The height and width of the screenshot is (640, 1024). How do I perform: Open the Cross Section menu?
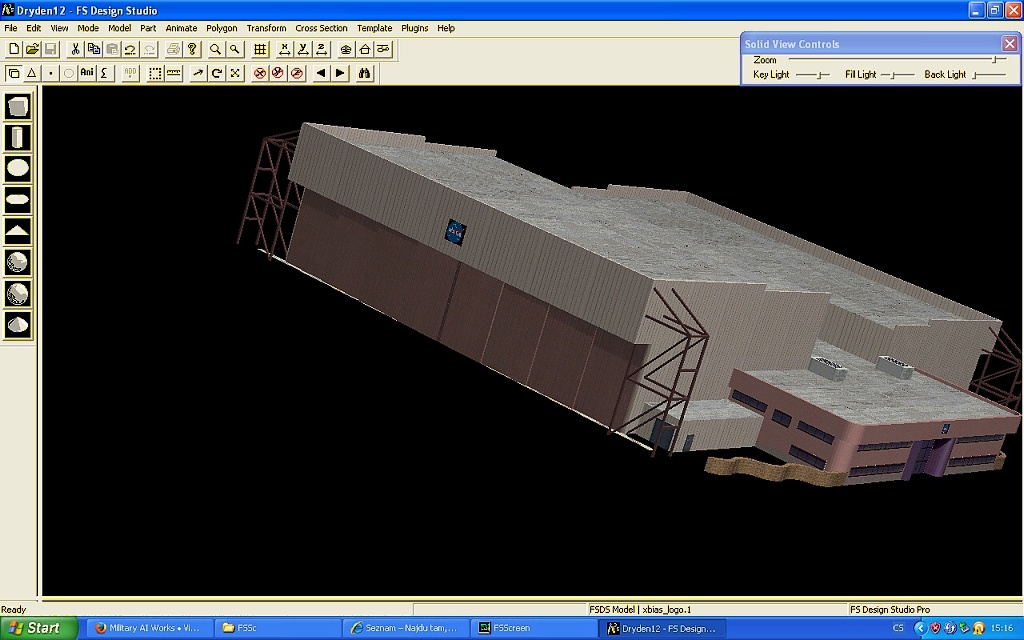pos(321,28)
